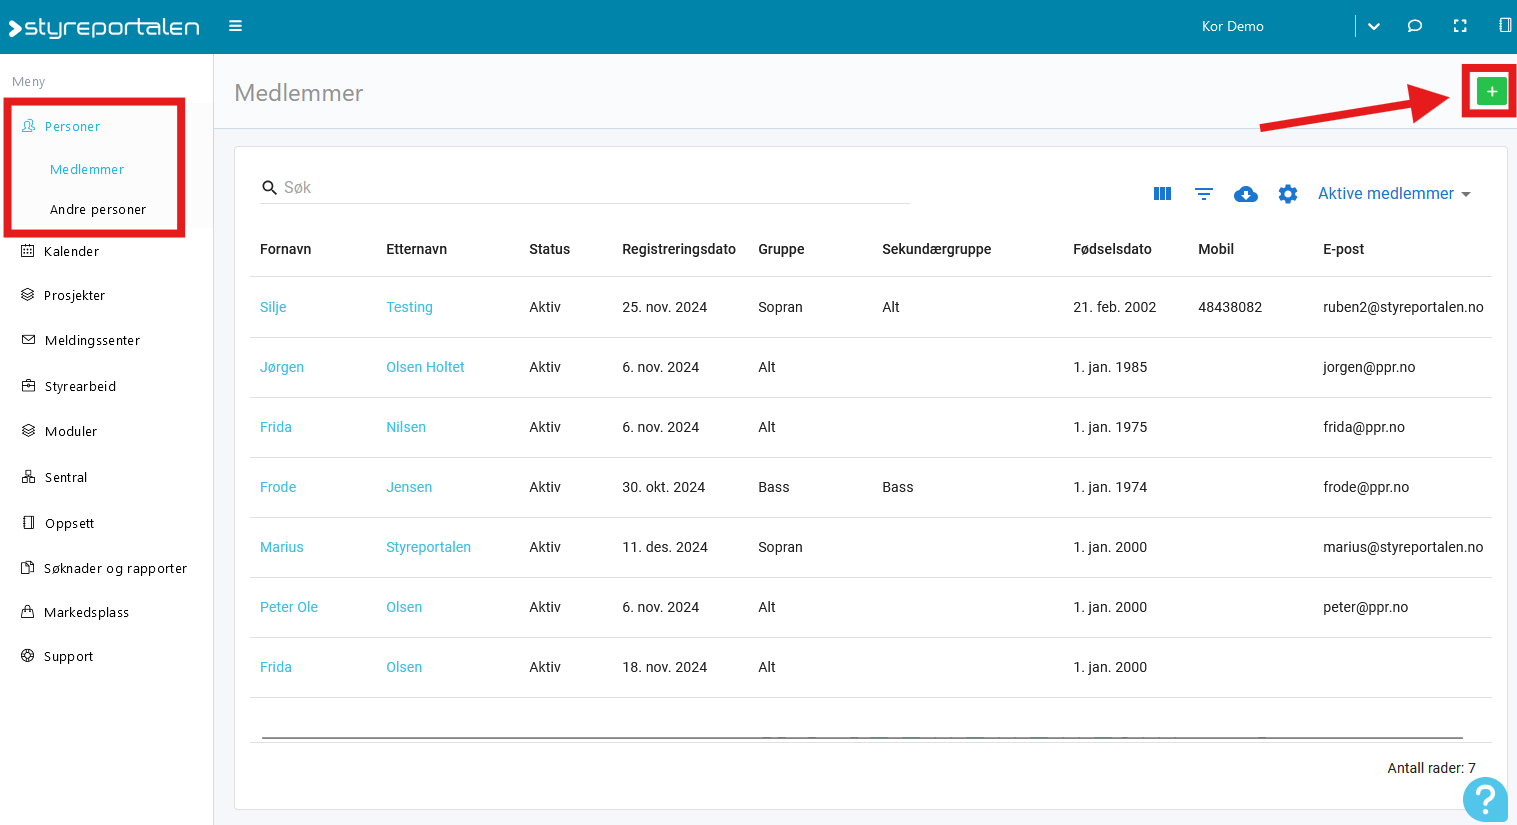
Task: Click the Søk search field
Action: click(585, 188)
